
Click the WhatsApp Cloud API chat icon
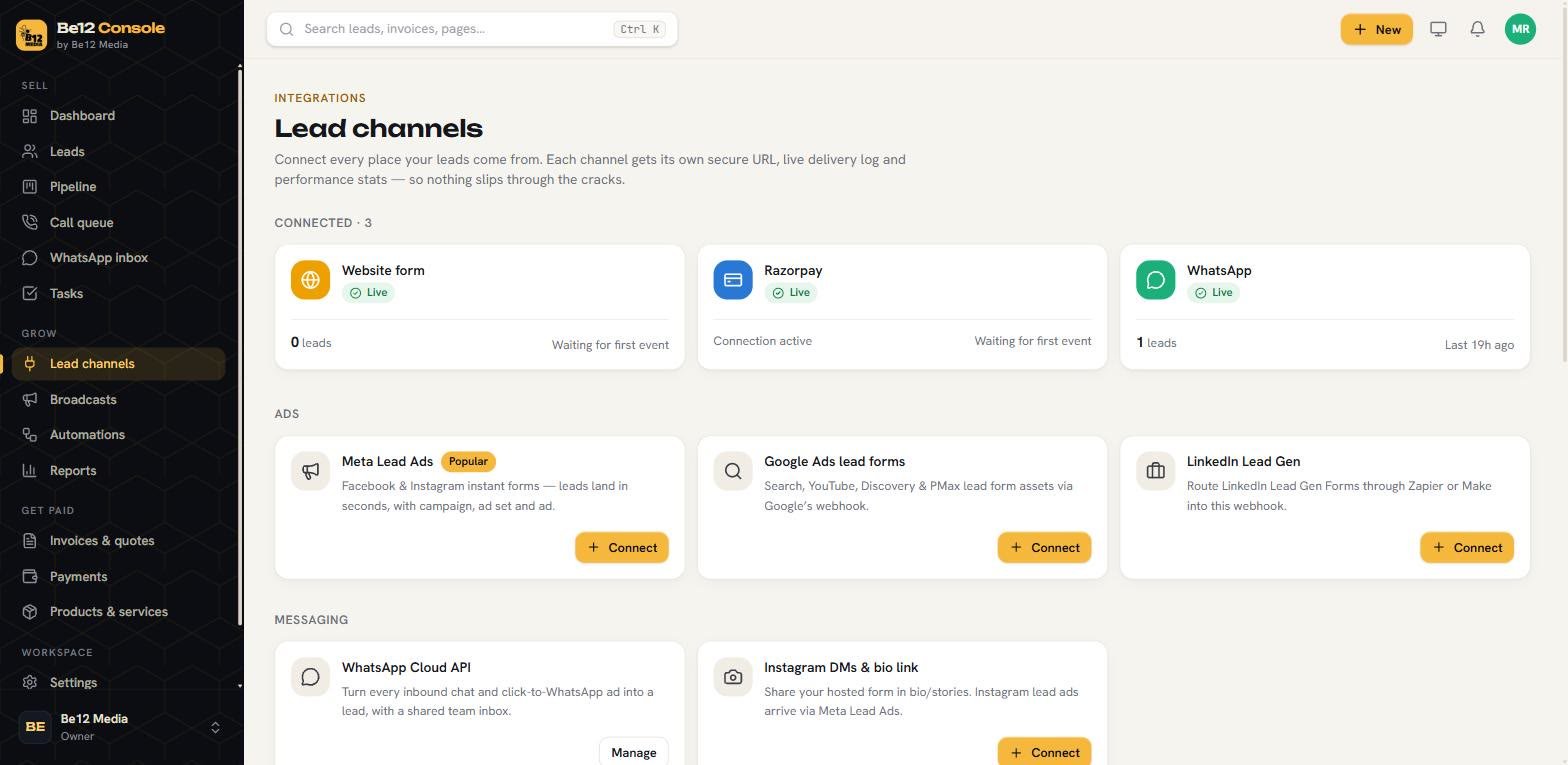click(310, 677)
